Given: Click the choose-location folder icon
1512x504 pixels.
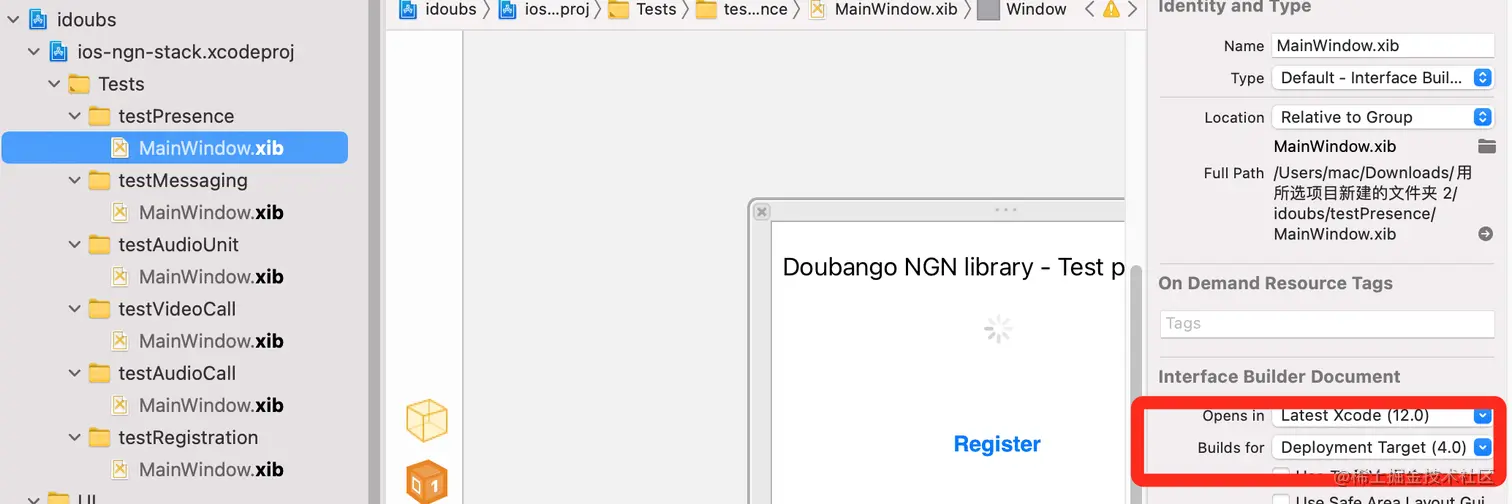Looking at the screenshot, I should click(1486, 146).
